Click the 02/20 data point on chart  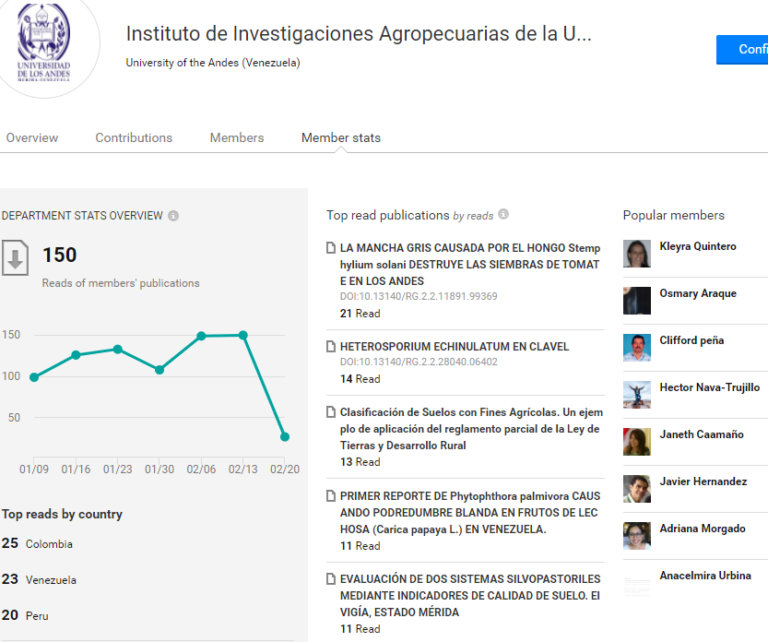tap(285, 437)
